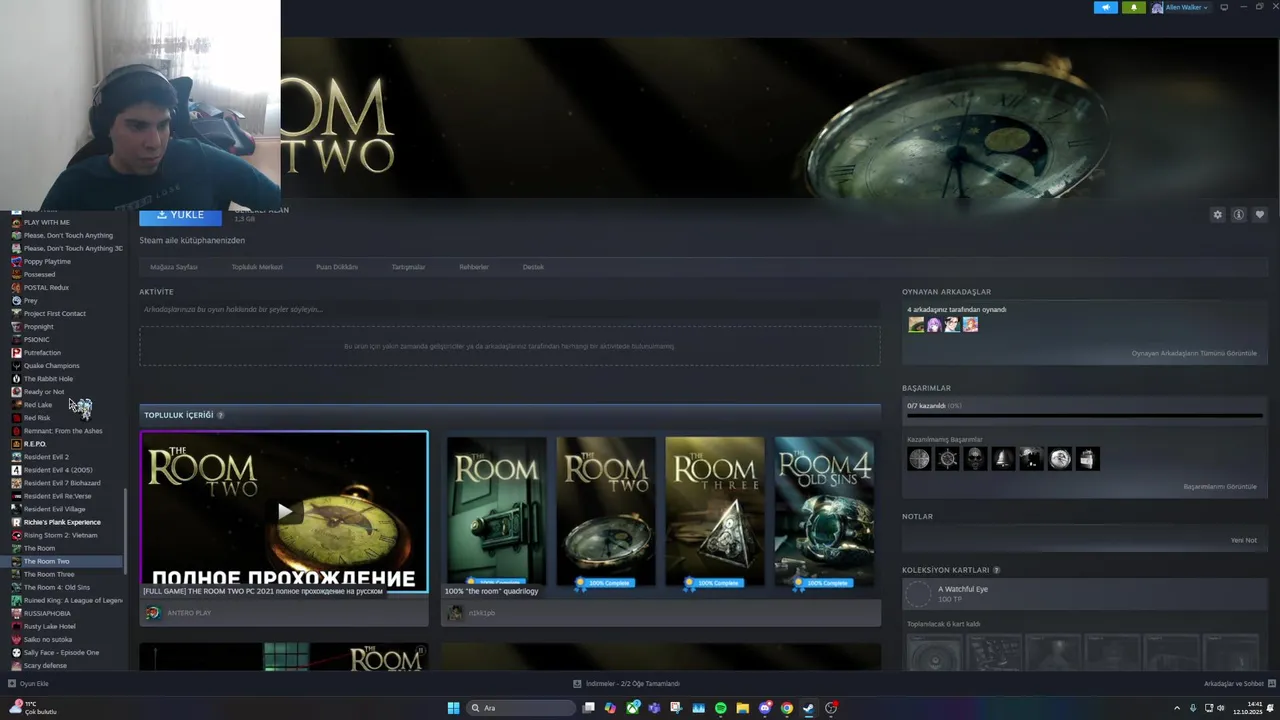Add The Room Two to favorites heart

(1259, 215)
